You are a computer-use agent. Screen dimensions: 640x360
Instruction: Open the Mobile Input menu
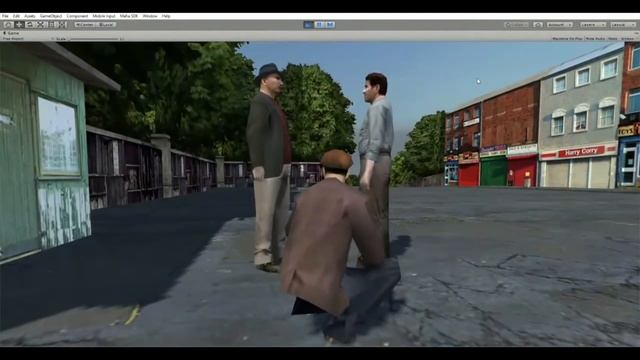(x=104, y=16)
